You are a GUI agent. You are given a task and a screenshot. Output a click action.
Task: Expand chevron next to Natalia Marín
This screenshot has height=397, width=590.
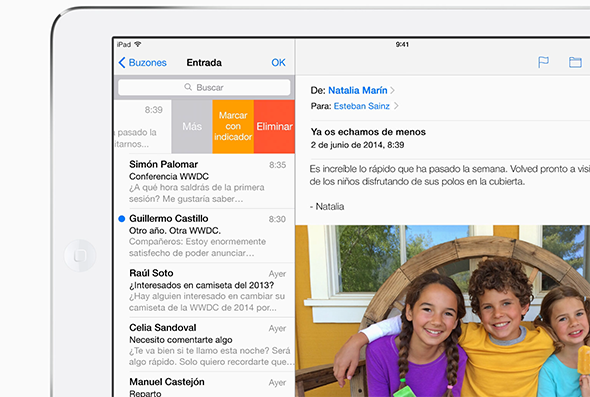(x=392, y=90)
